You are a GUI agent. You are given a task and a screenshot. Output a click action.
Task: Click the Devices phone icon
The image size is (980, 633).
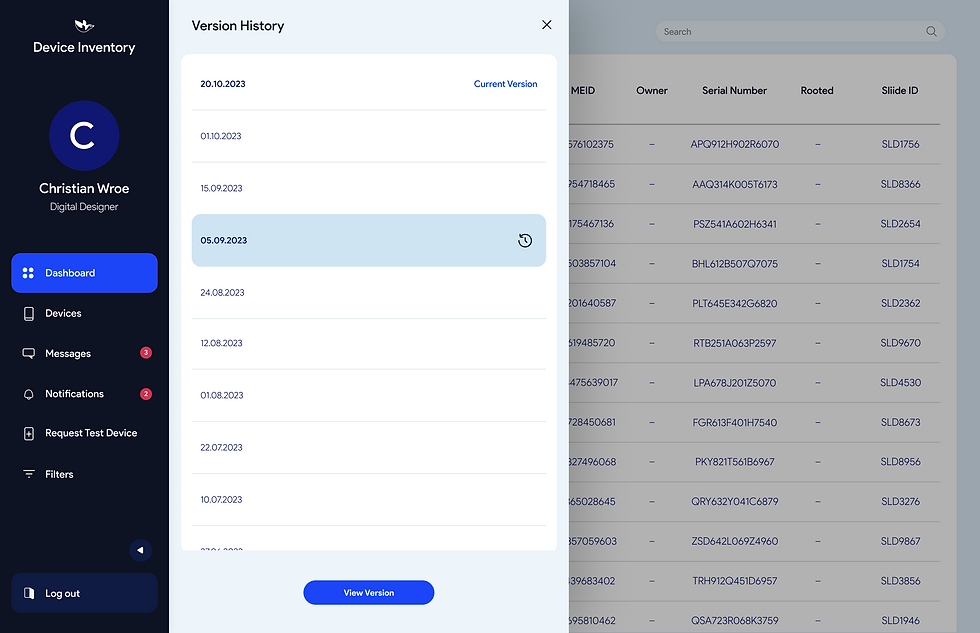29,314
